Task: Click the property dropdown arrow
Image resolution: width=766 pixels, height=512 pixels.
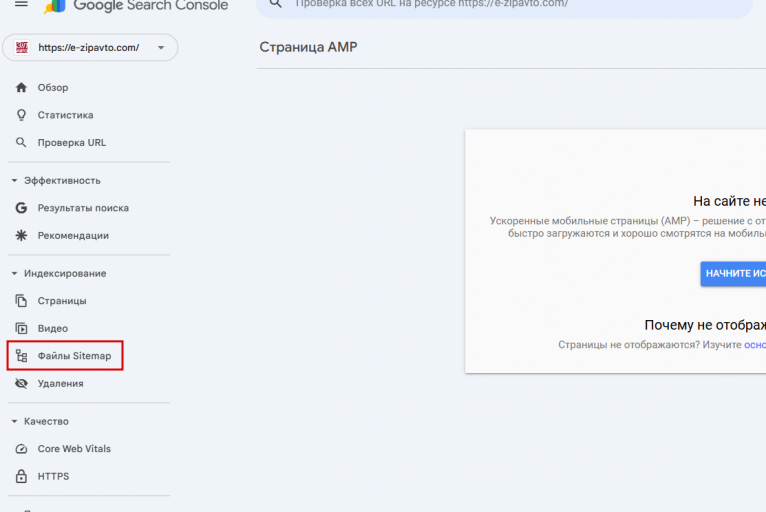Action: point(161,47)
